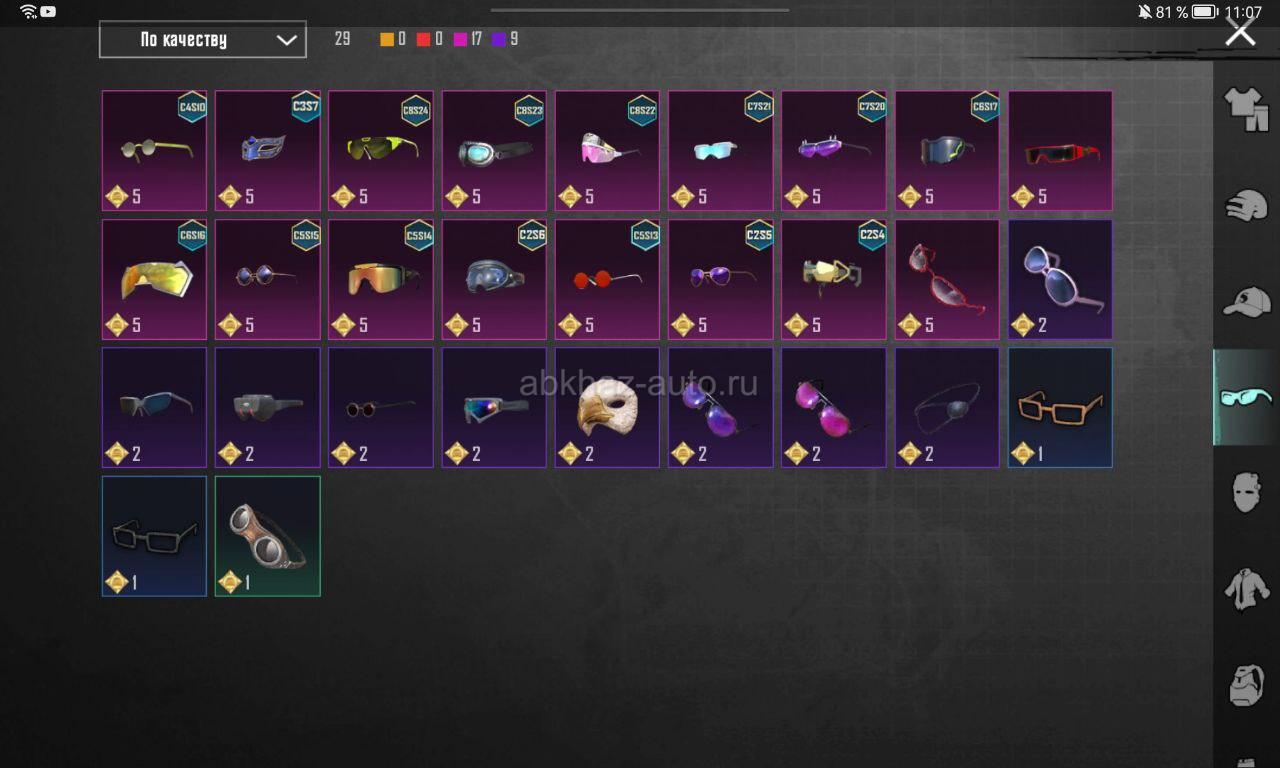The width and height of the screenshot is (1280, 768).
Task: Select the C4S10 round yellow glasses
Action: (x=154, y=150)
